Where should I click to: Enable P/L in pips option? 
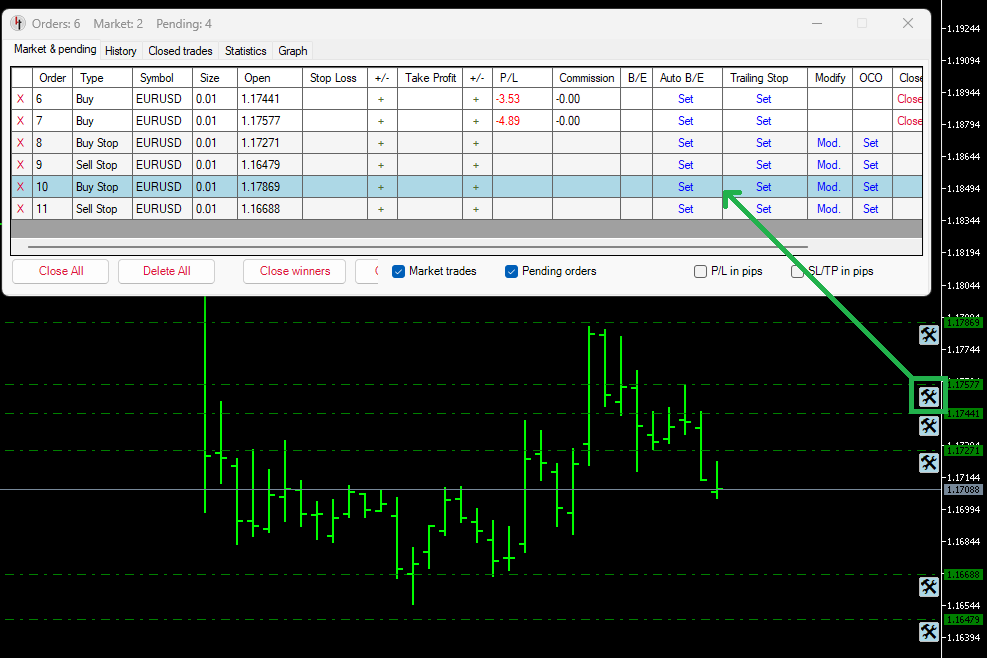tap(701, 271)
